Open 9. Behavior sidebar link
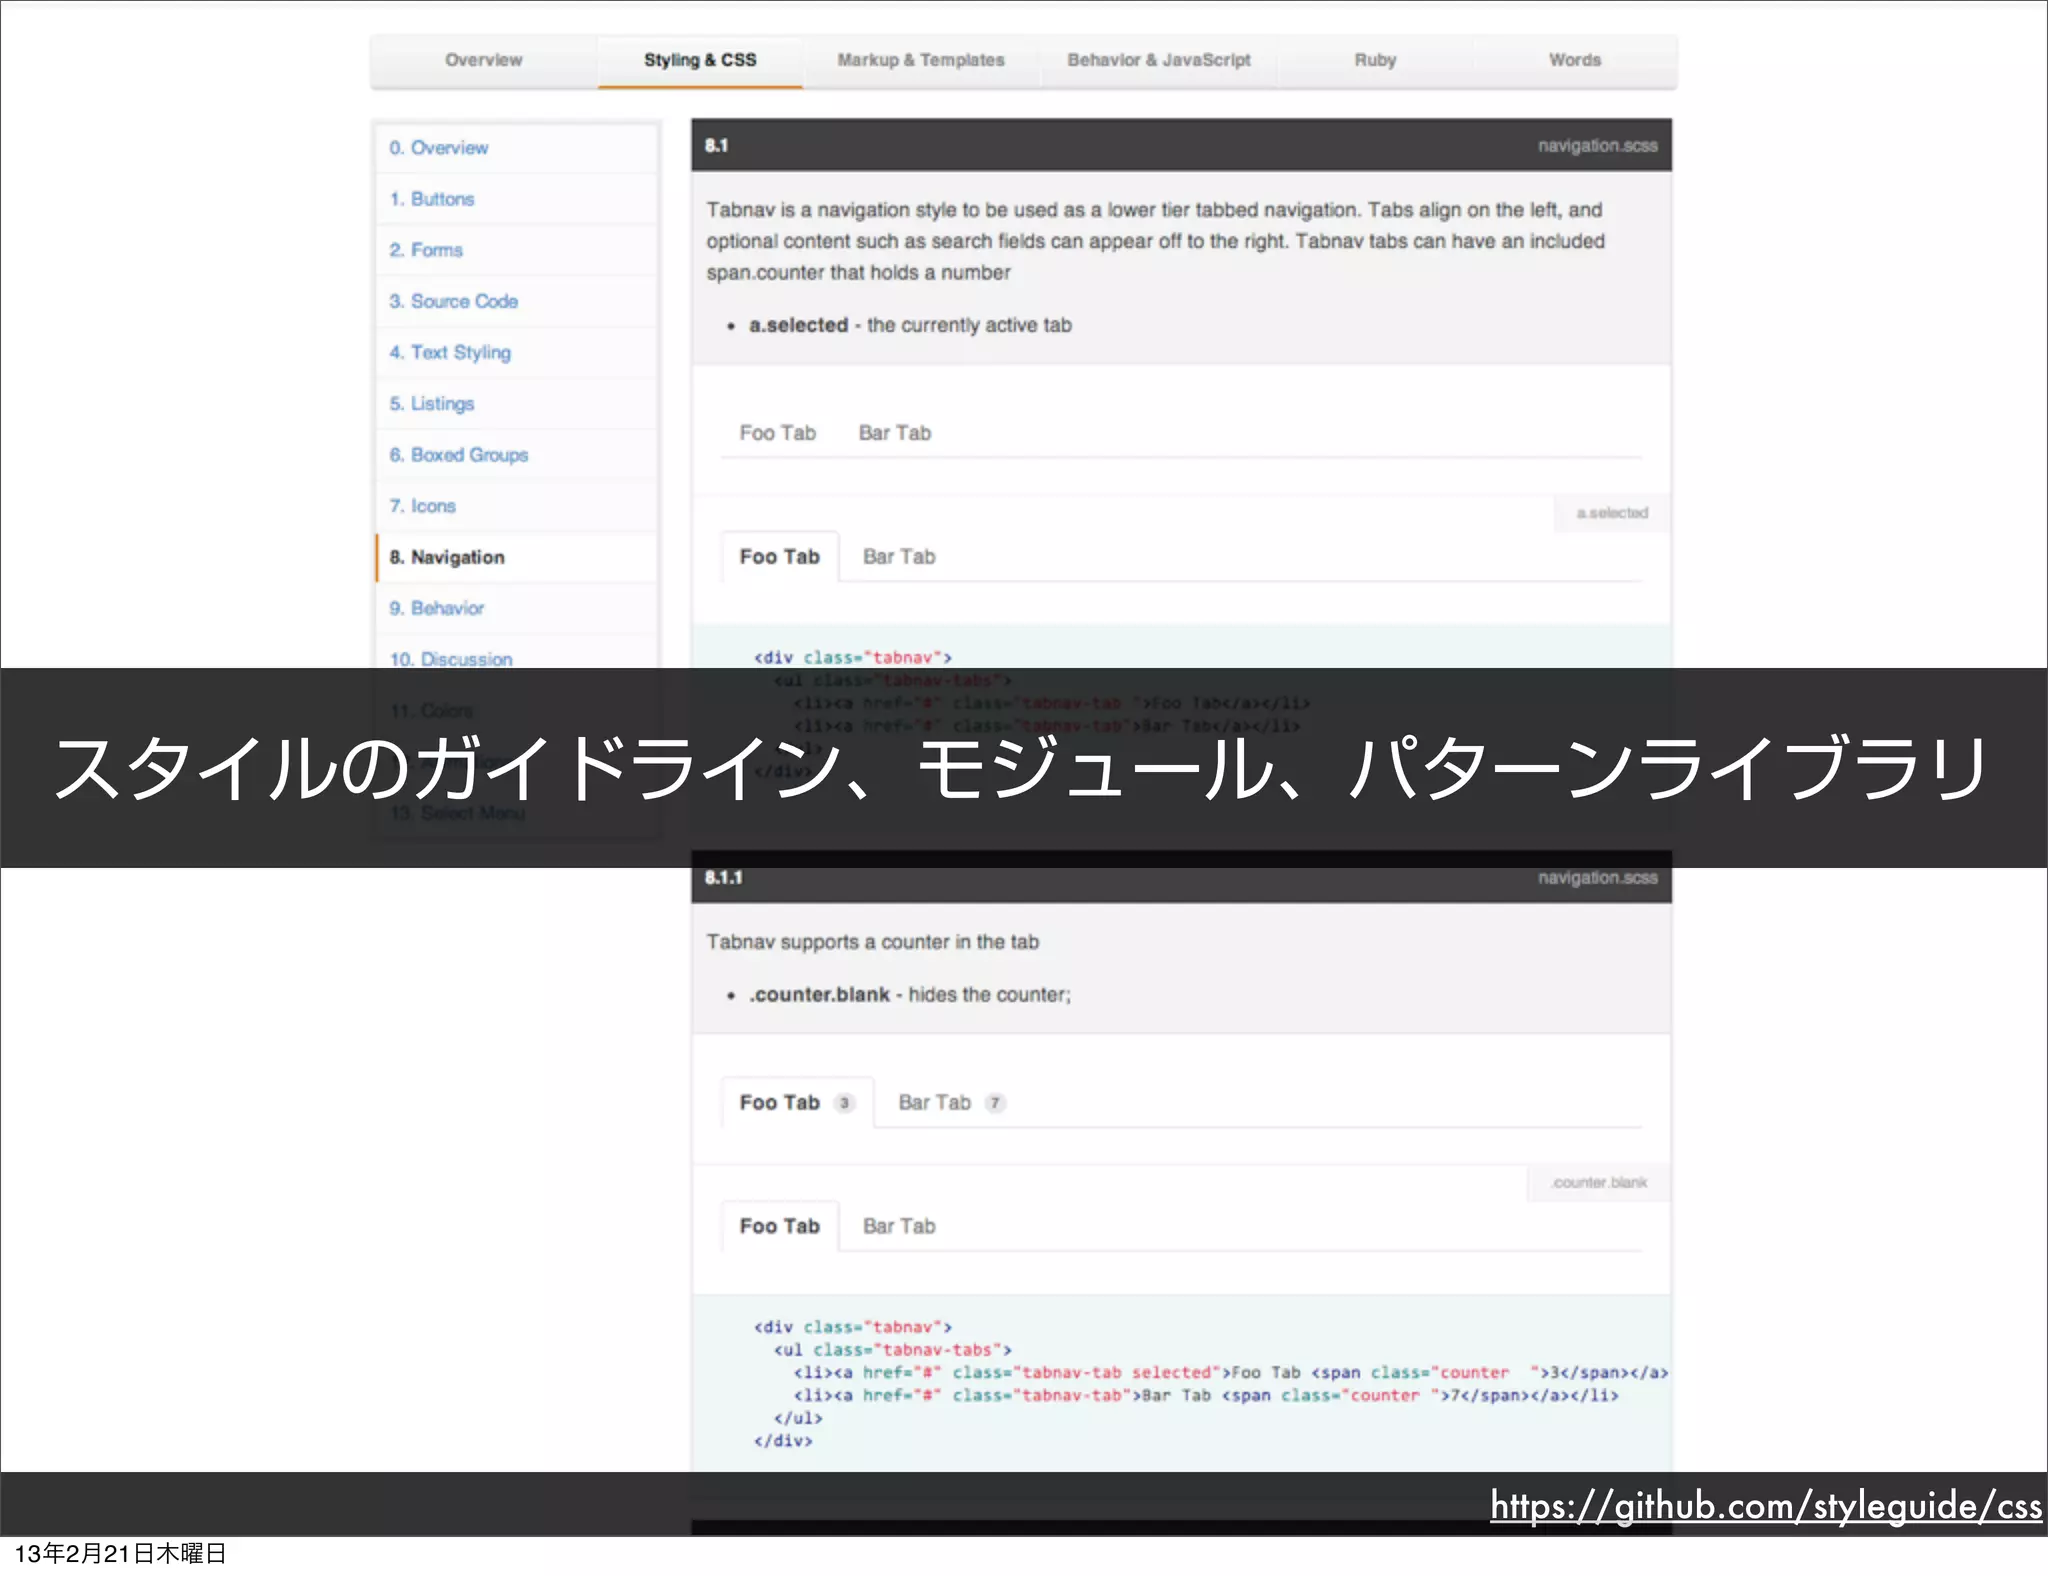 coord(517,608)
